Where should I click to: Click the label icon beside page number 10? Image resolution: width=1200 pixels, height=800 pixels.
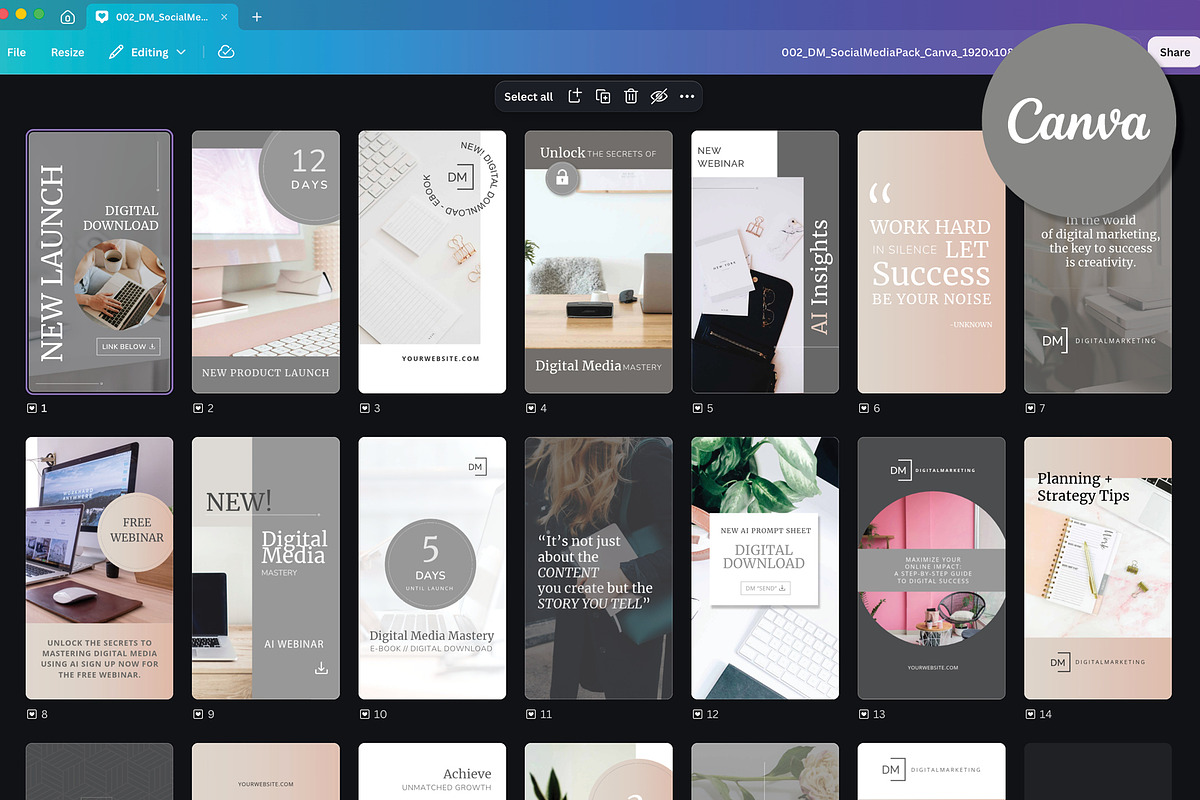(x=365, y=714)
